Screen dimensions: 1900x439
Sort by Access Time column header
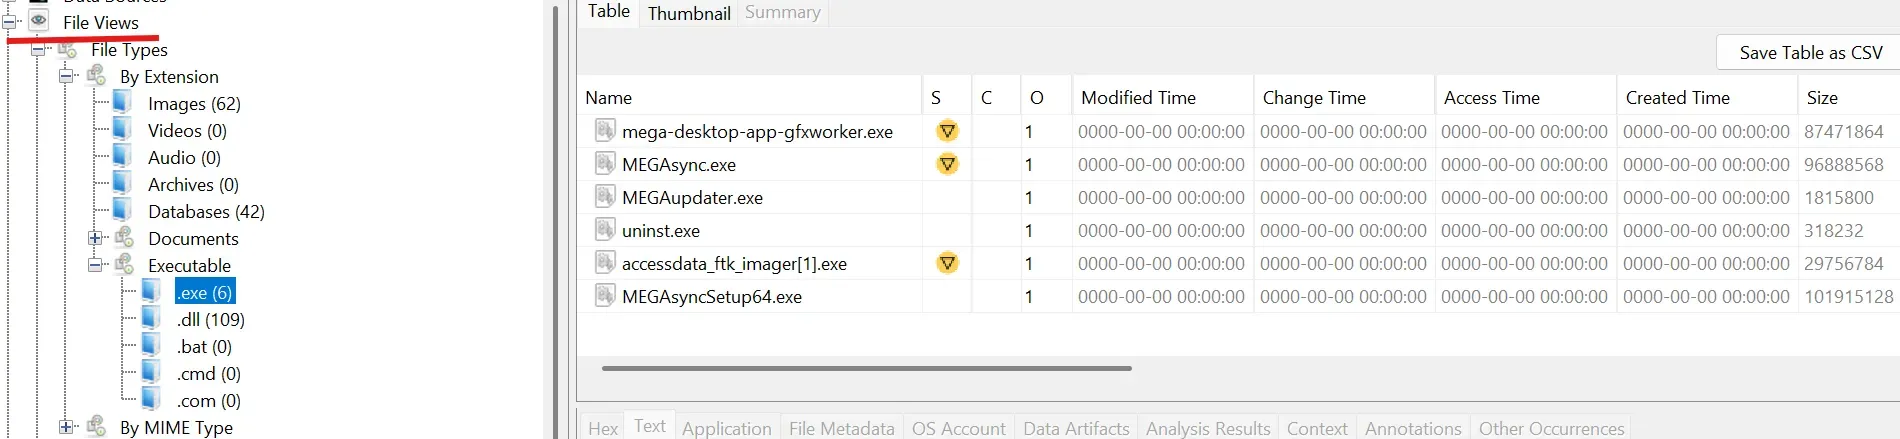coord(1525,97)
